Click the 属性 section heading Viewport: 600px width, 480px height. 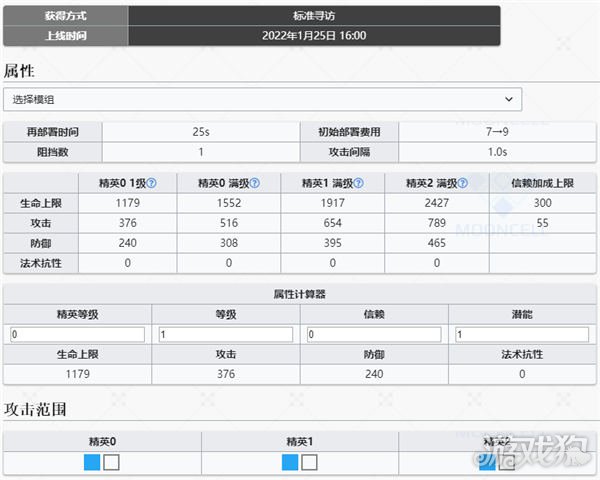coord(19,71)
